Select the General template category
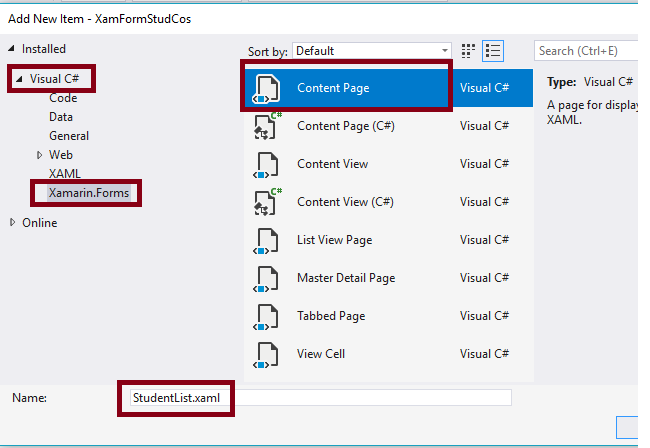This screenshot has width=650, height=448. pos(69,136)
